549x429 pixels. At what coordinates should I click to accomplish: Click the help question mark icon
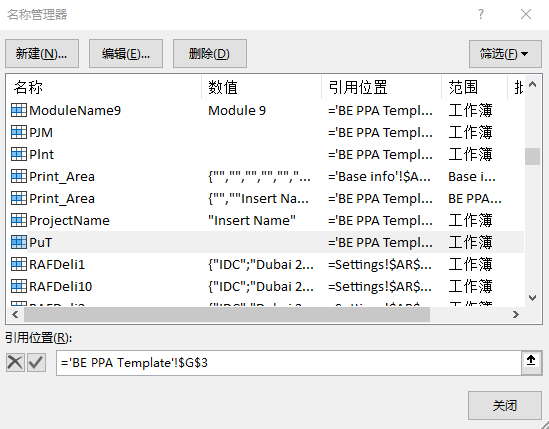(x=481, y=14)
